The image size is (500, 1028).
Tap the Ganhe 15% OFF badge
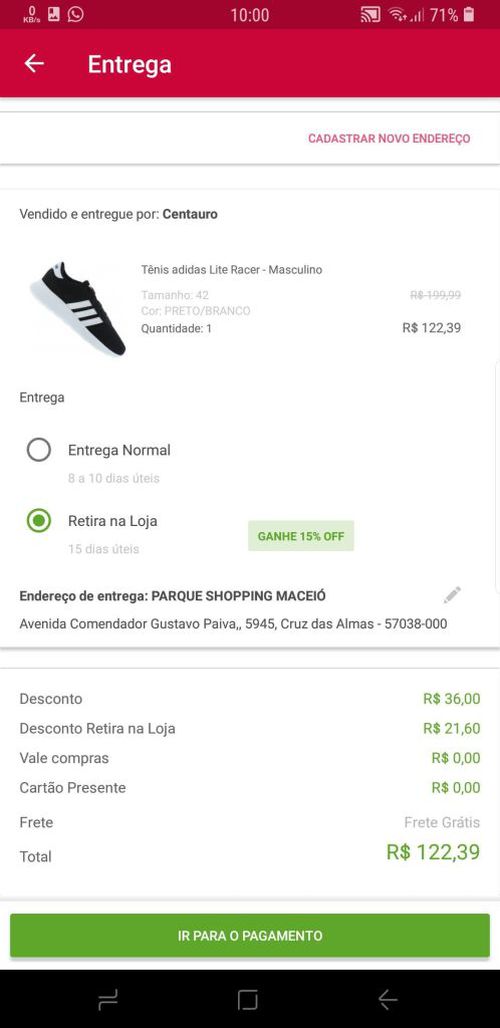(x=301, y=536)
